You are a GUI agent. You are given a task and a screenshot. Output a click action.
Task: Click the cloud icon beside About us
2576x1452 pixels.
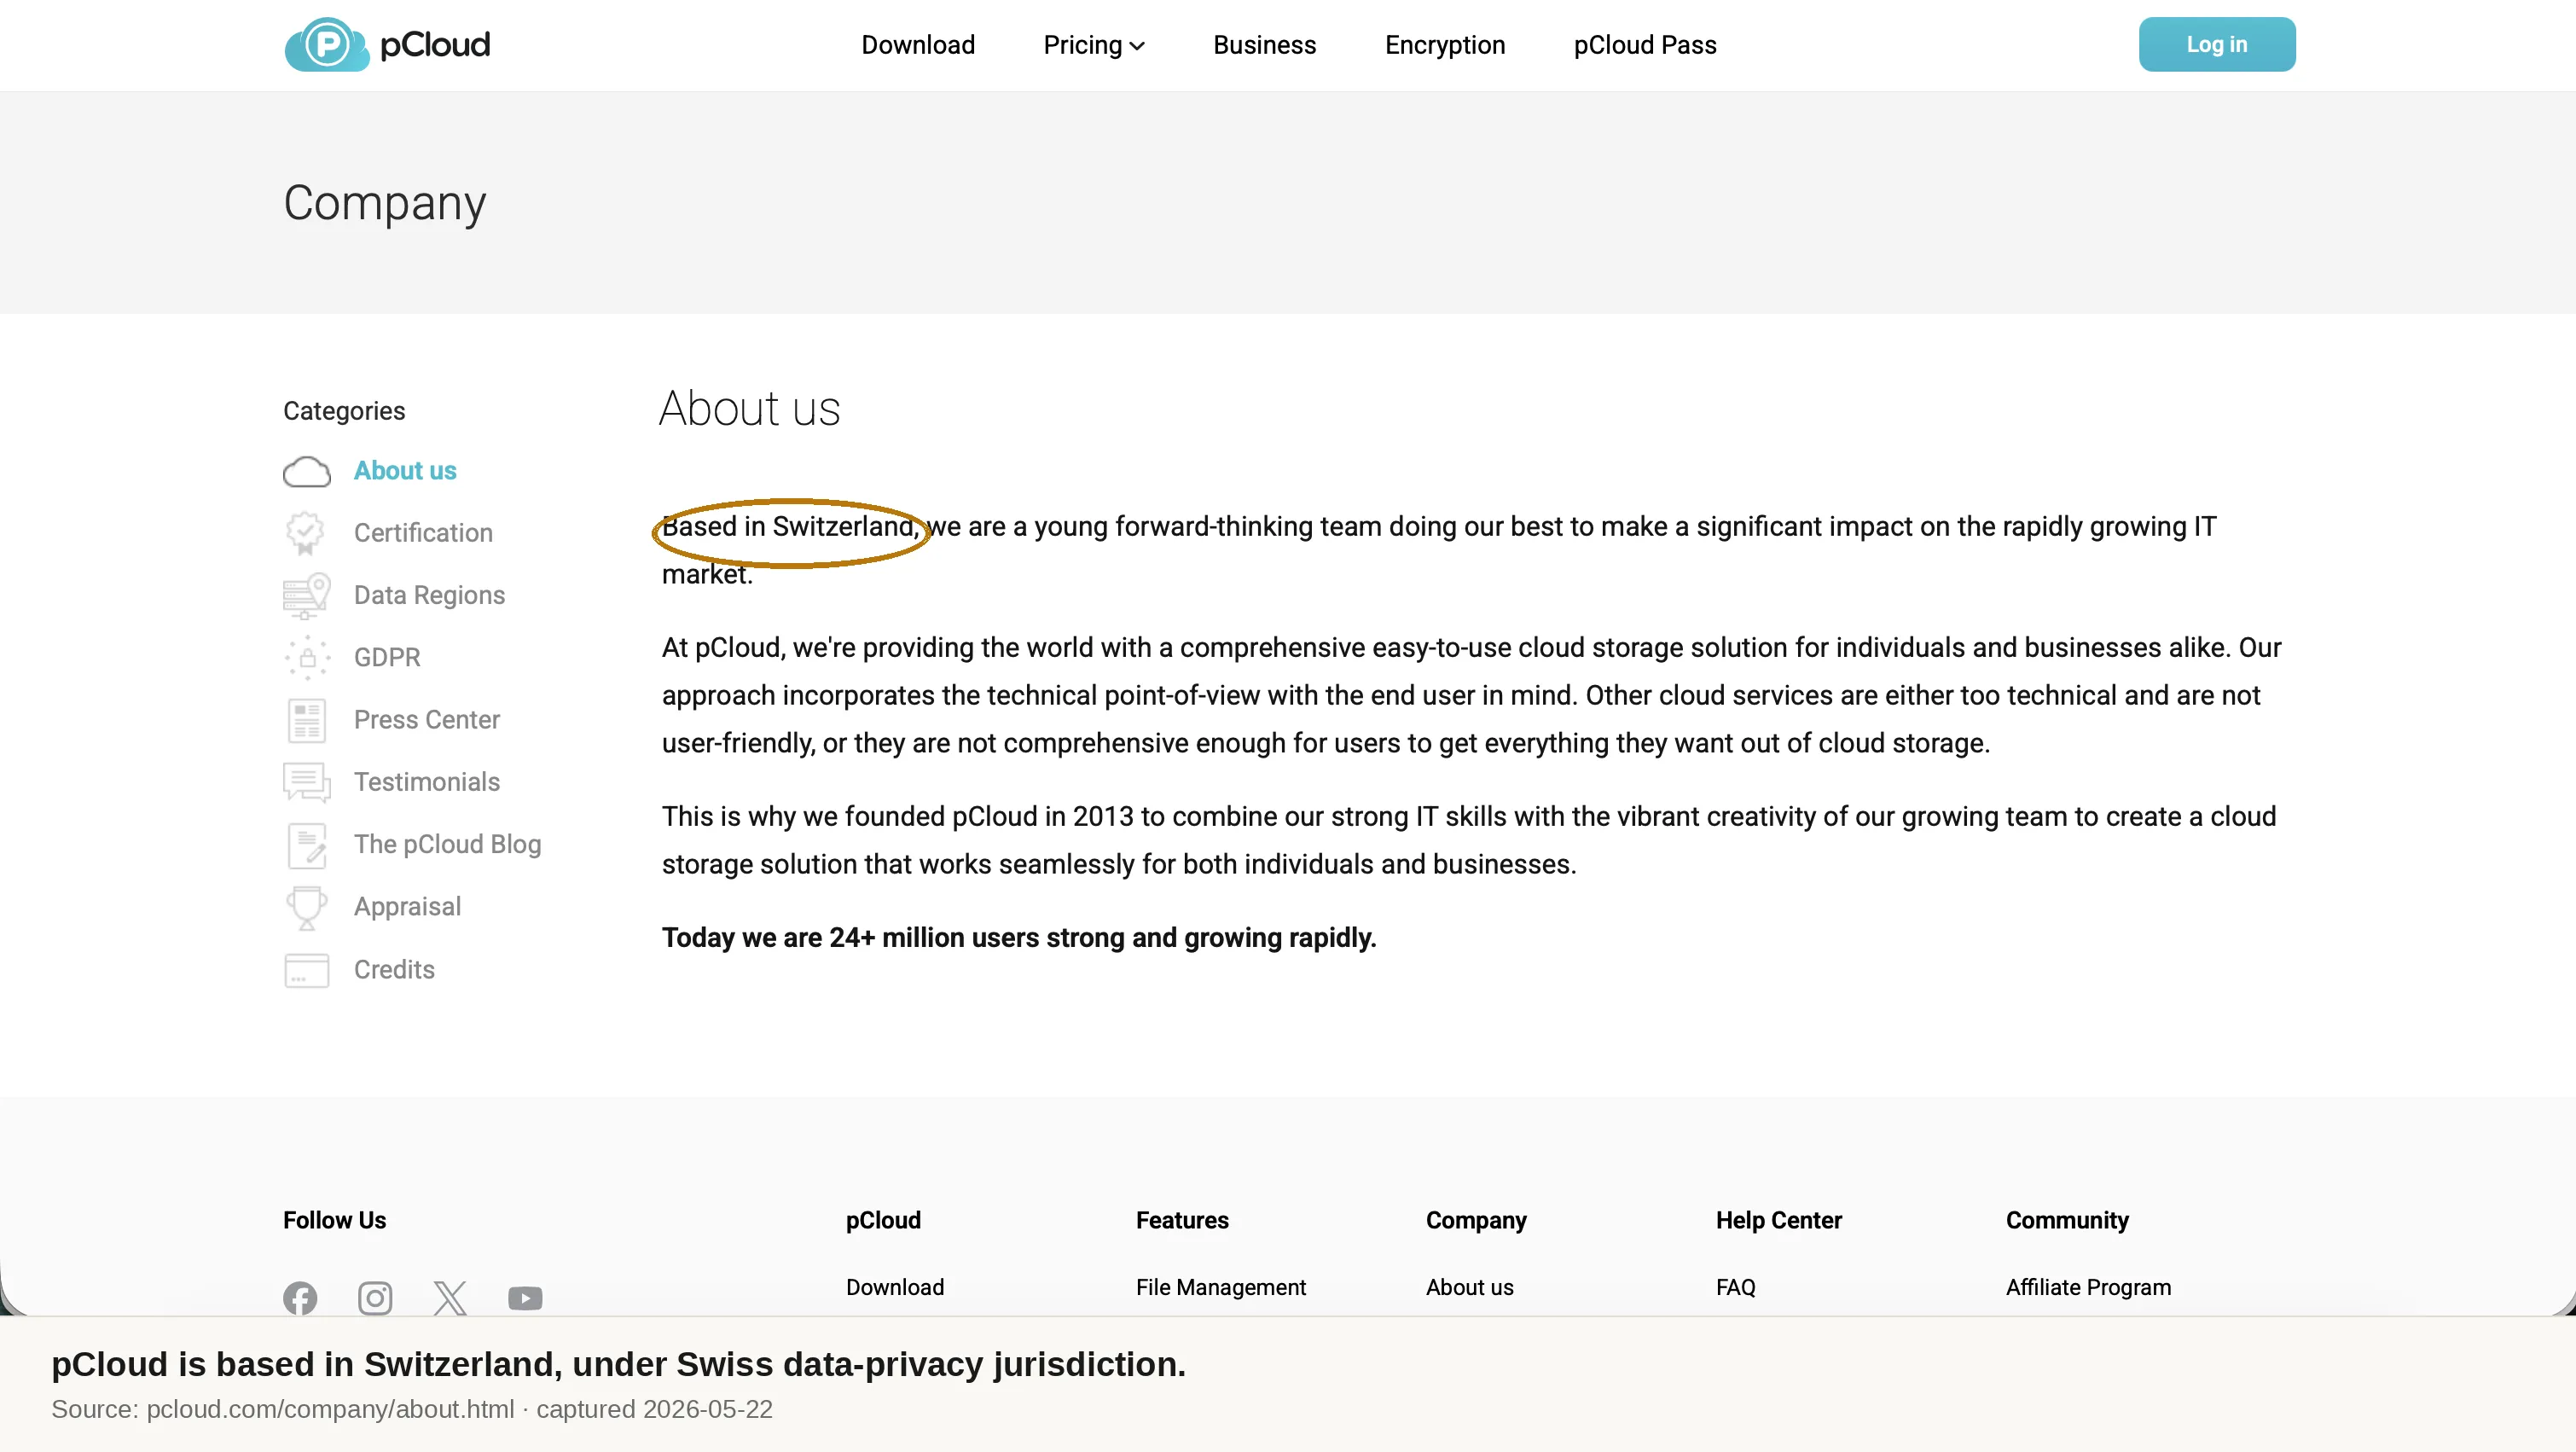tap(306, 471)
